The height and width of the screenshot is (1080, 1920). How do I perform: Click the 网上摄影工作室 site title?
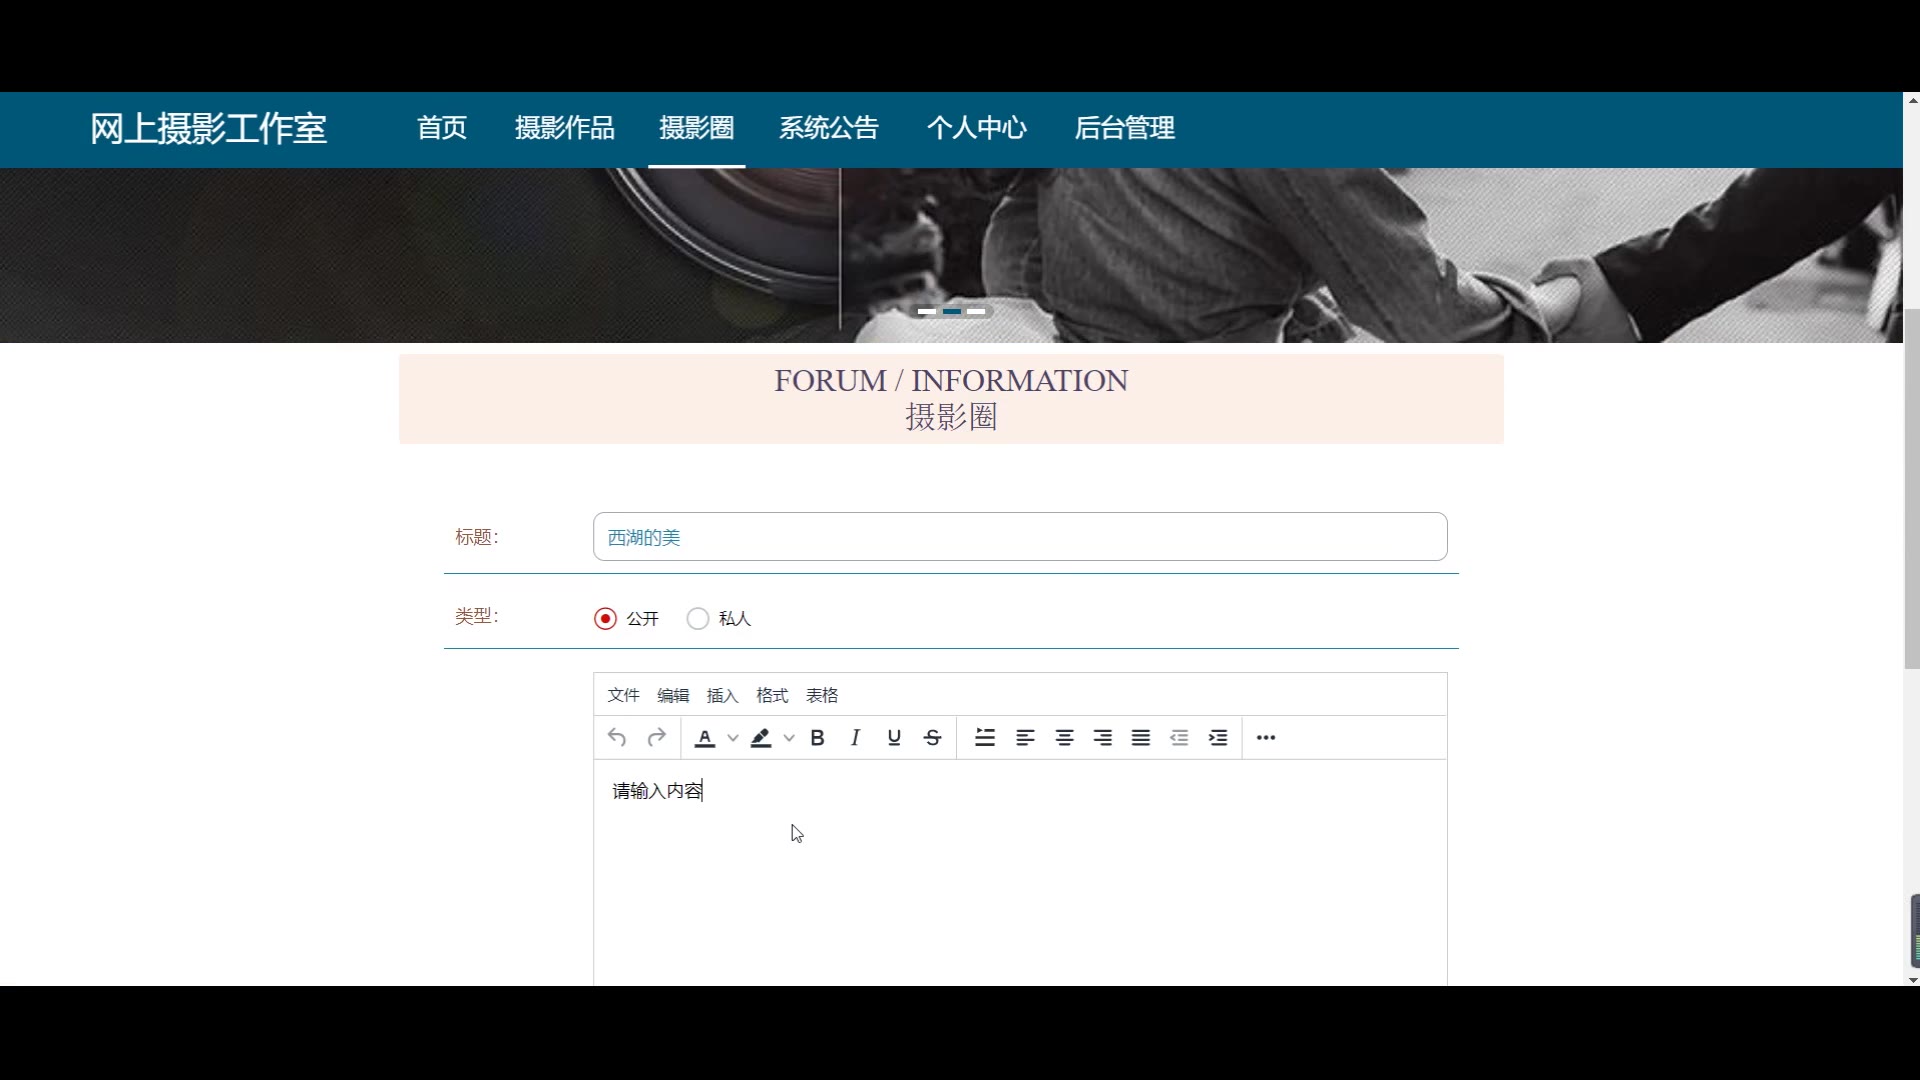coord(209,129)
